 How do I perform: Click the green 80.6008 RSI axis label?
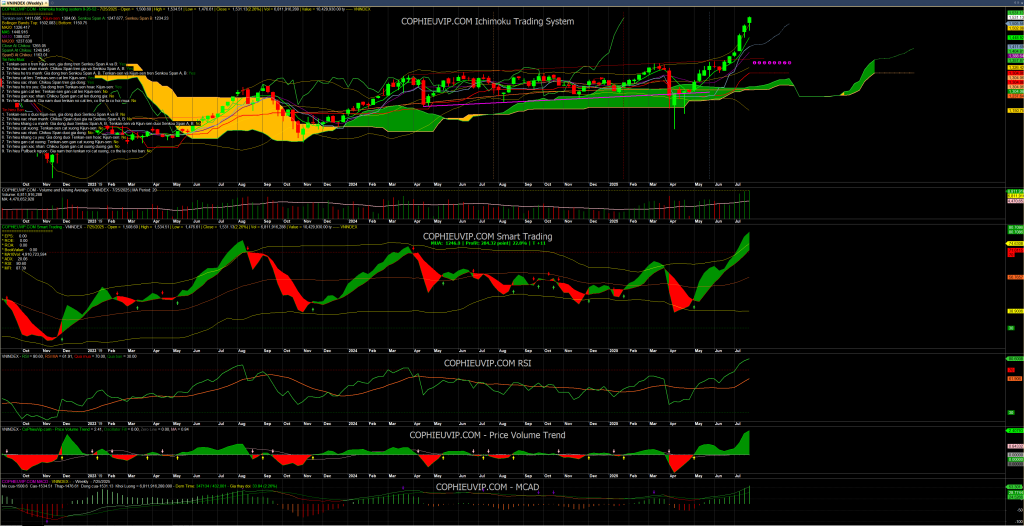coord(1016,359)
